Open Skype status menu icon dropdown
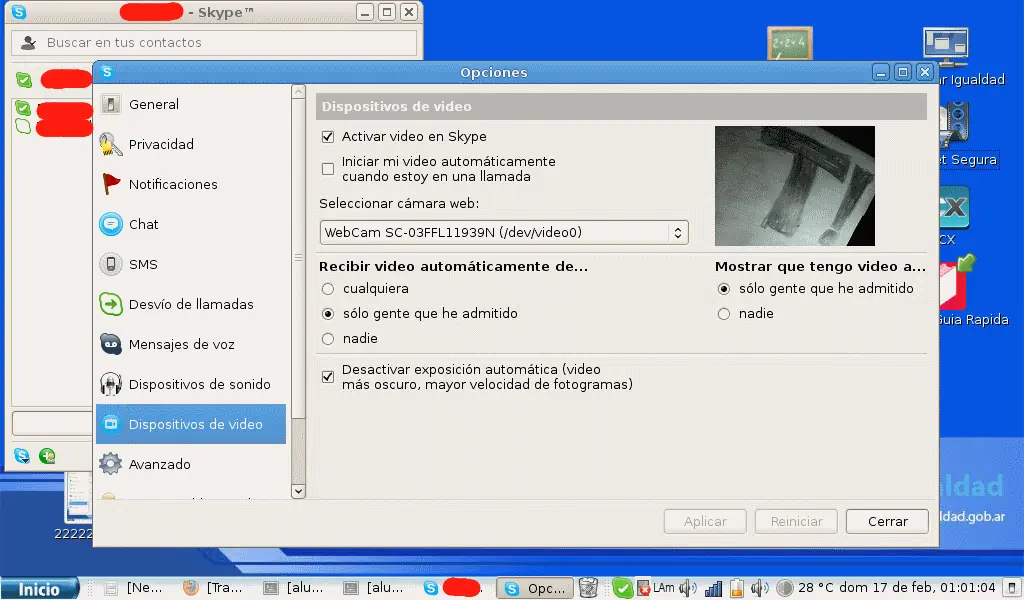The image size is (1024, 600). point(22,456)
